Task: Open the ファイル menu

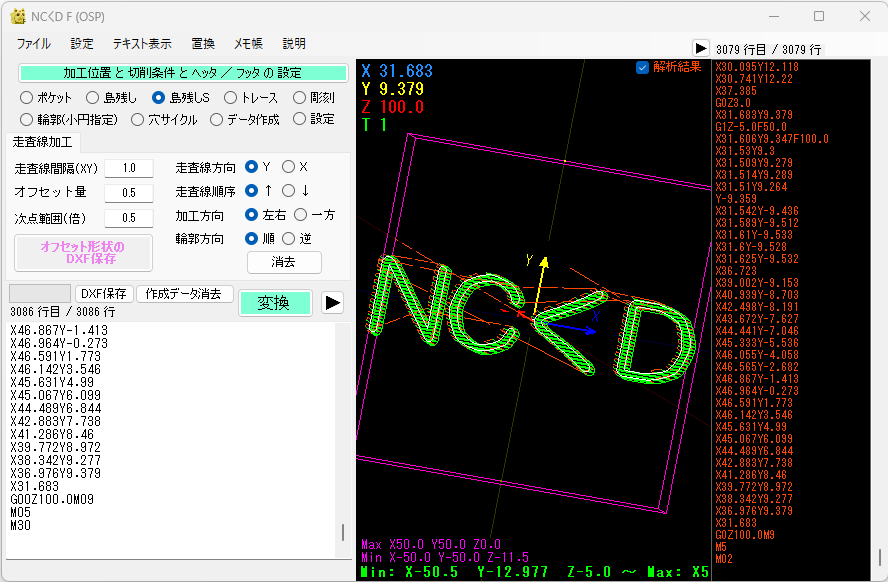Action: (34, 44)
